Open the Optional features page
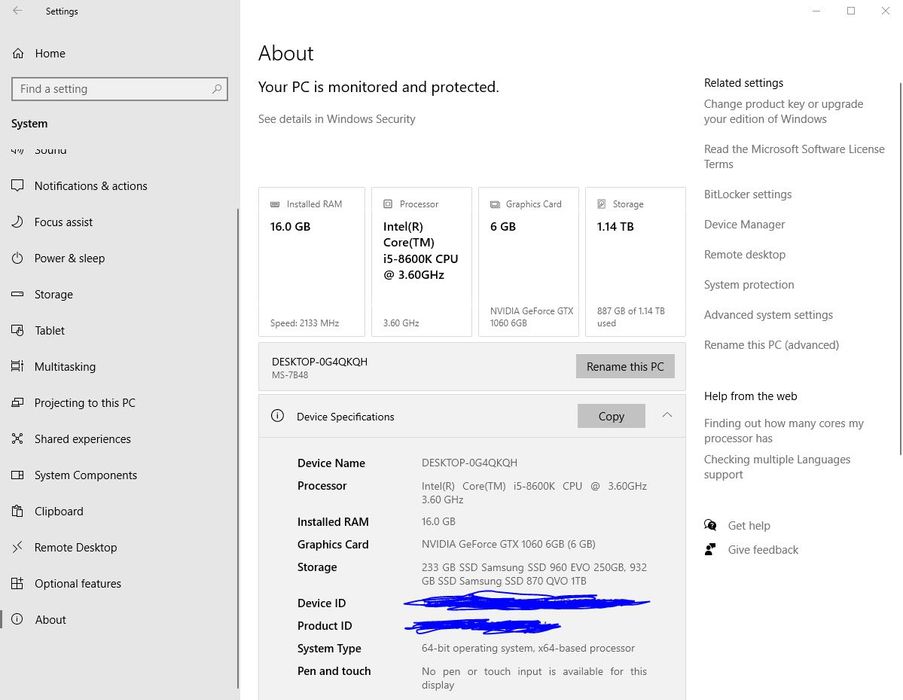 [77, 584]
